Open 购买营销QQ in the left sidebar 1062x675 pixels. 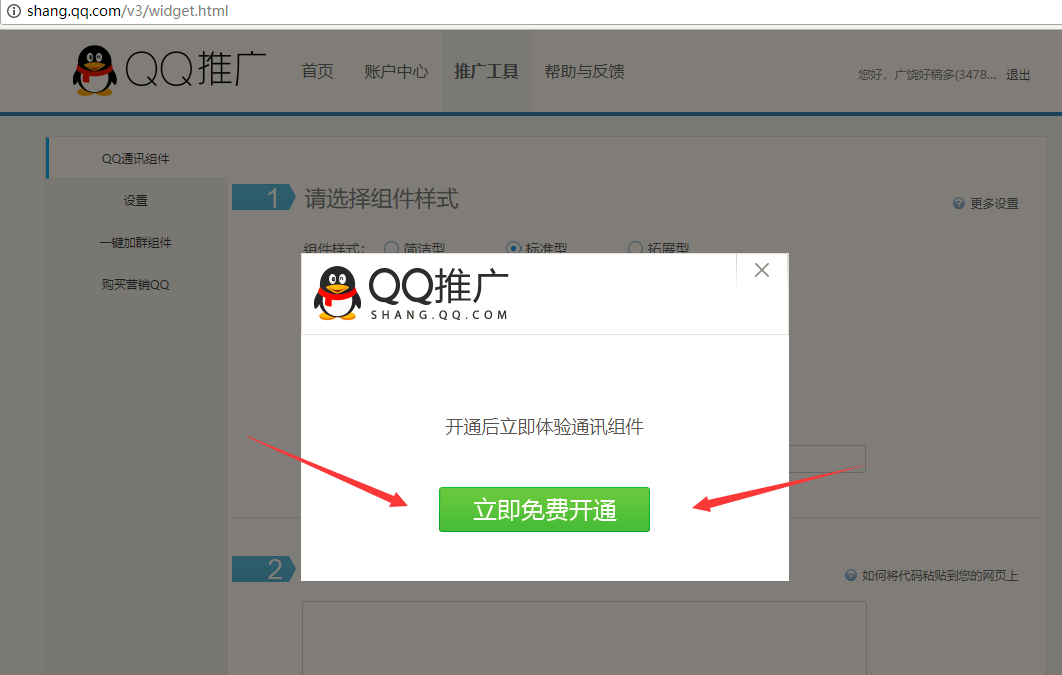(136, 285)
